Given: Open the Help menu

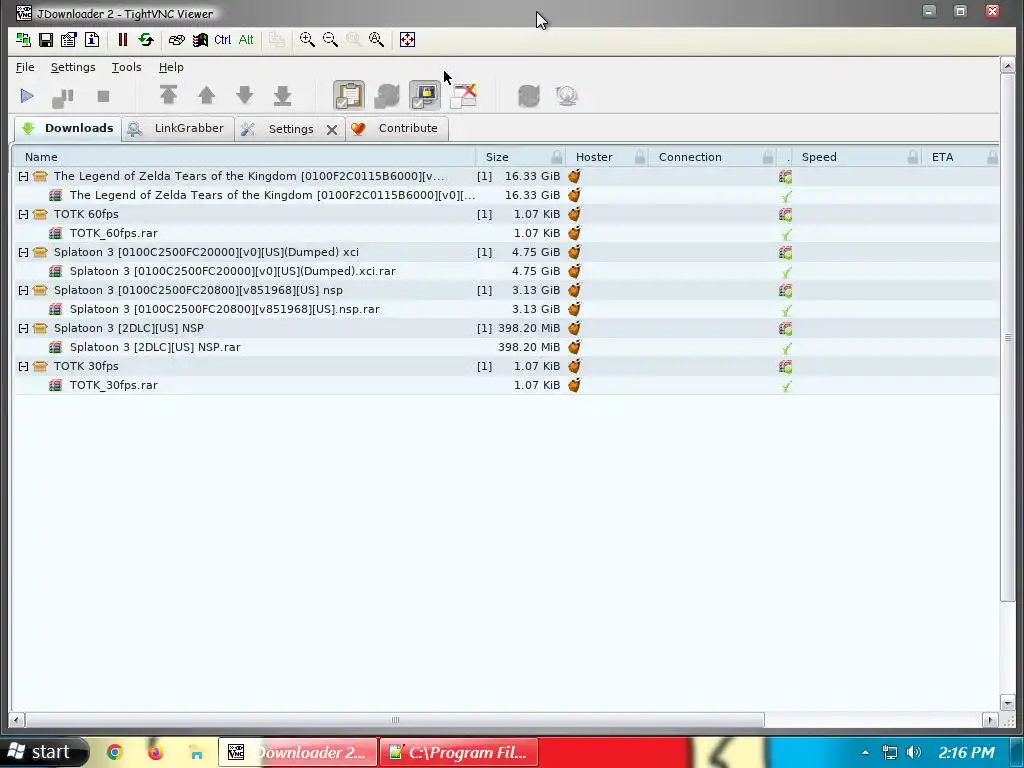Looking at the screenshot, I should (171, 67).
